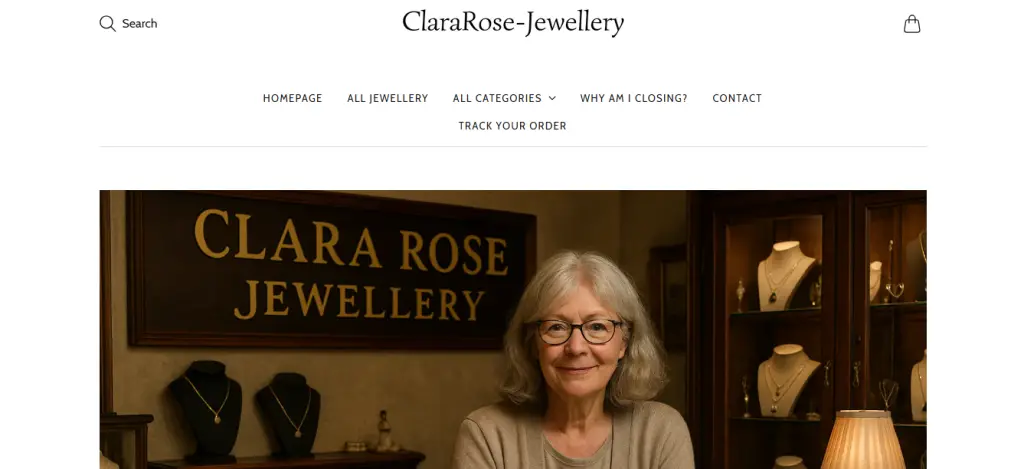Click the ClaraRose-Jewellery site logo
The width and height of the screenshot is (1024, 469).
[x=513, y=23]
